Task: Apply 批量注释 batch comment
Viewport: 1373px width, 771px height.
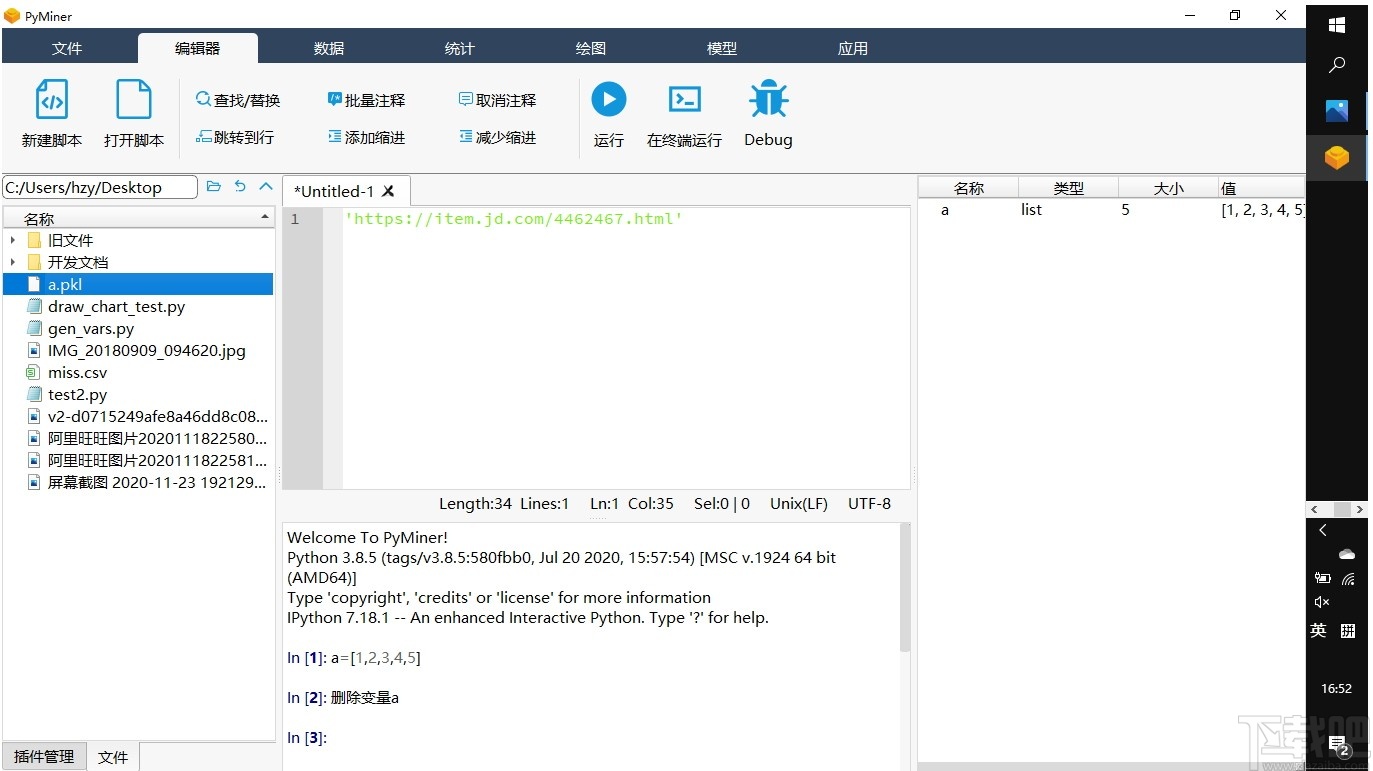Action: click(x=367, y=99)
